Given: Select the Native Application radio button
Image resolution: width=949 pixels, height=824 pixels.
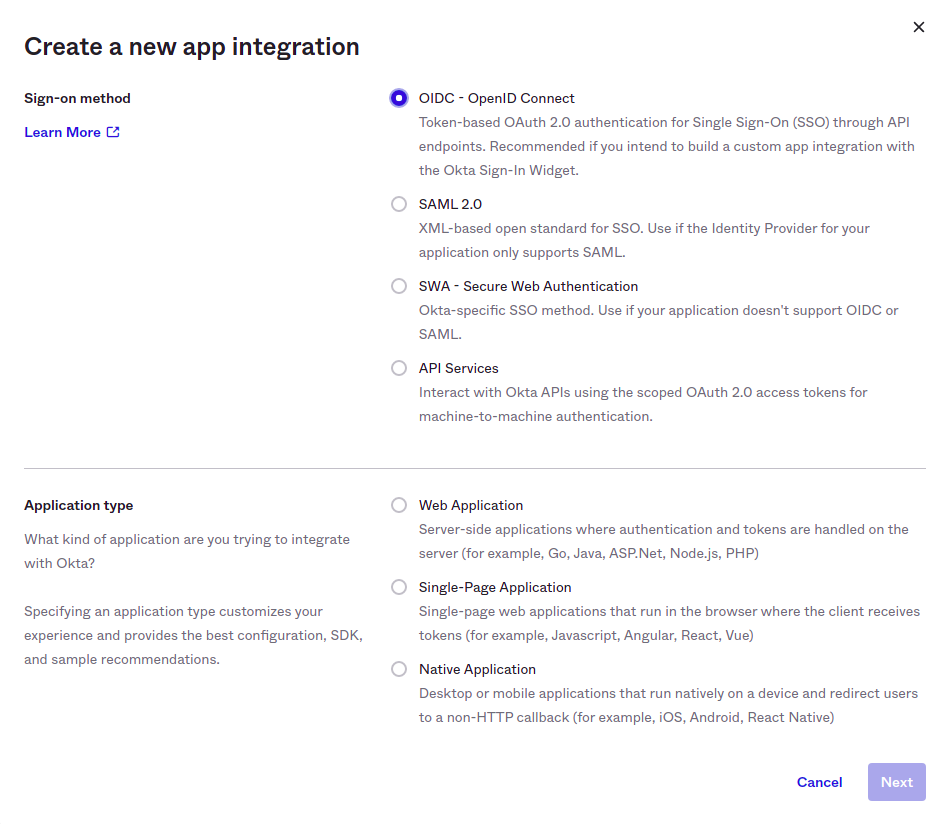Looking at the screenshot, I should 399,669.
